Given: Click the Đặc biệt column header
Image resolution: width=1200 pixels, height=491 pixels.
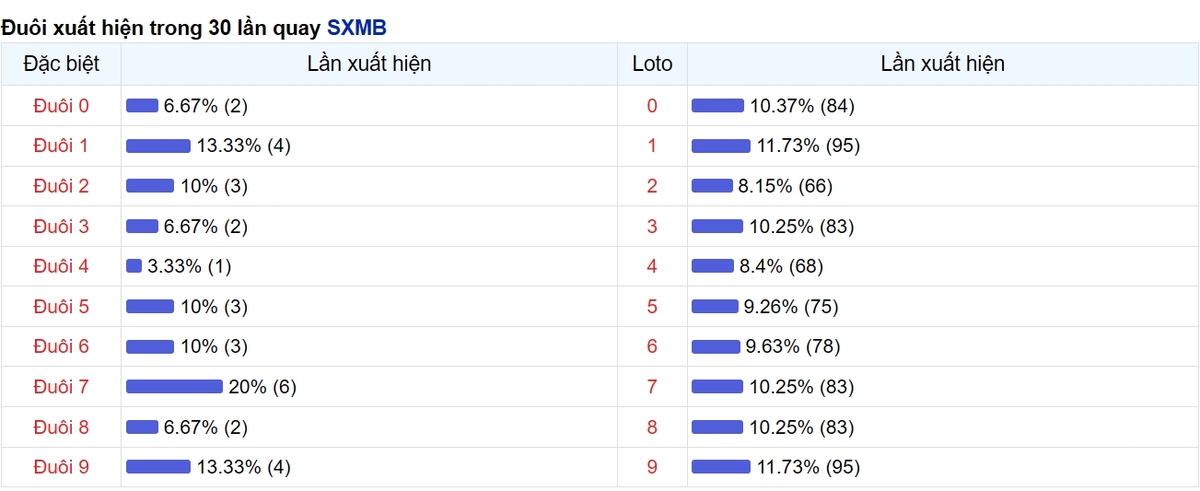Looking at the screenshot, I should (x=61, y=64).
